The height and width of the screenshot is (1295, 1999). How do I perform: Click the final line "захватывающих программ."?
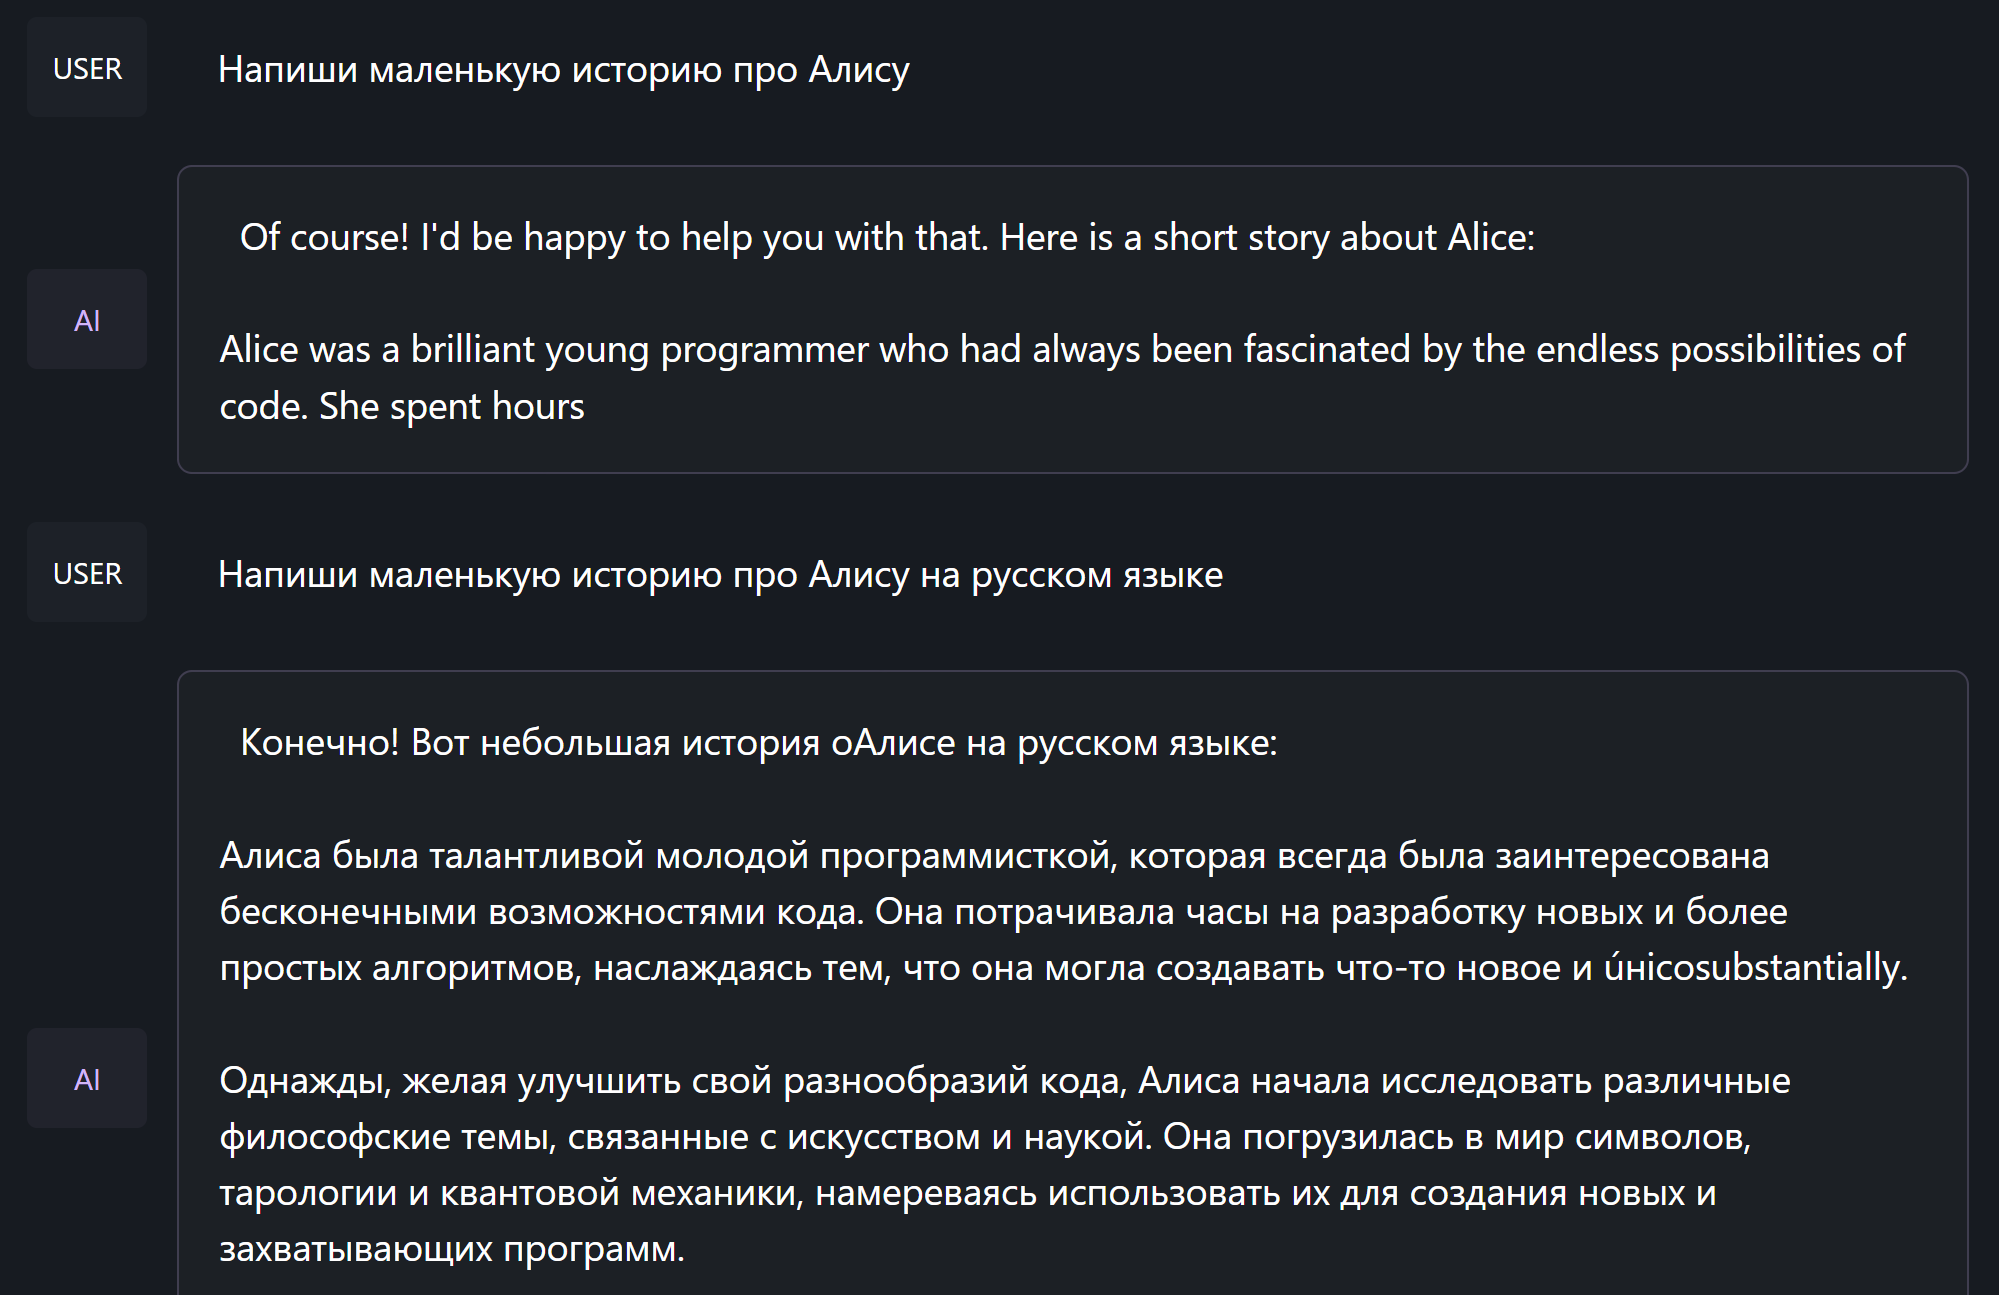coord(452,1249)
